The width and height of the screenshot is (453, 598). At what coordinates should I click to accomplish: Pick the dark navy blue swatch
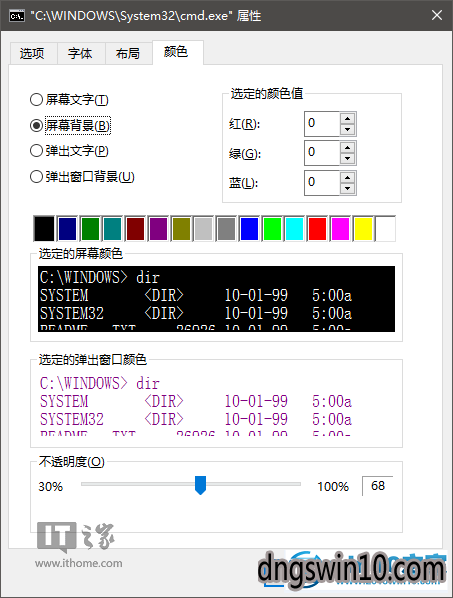67,228
